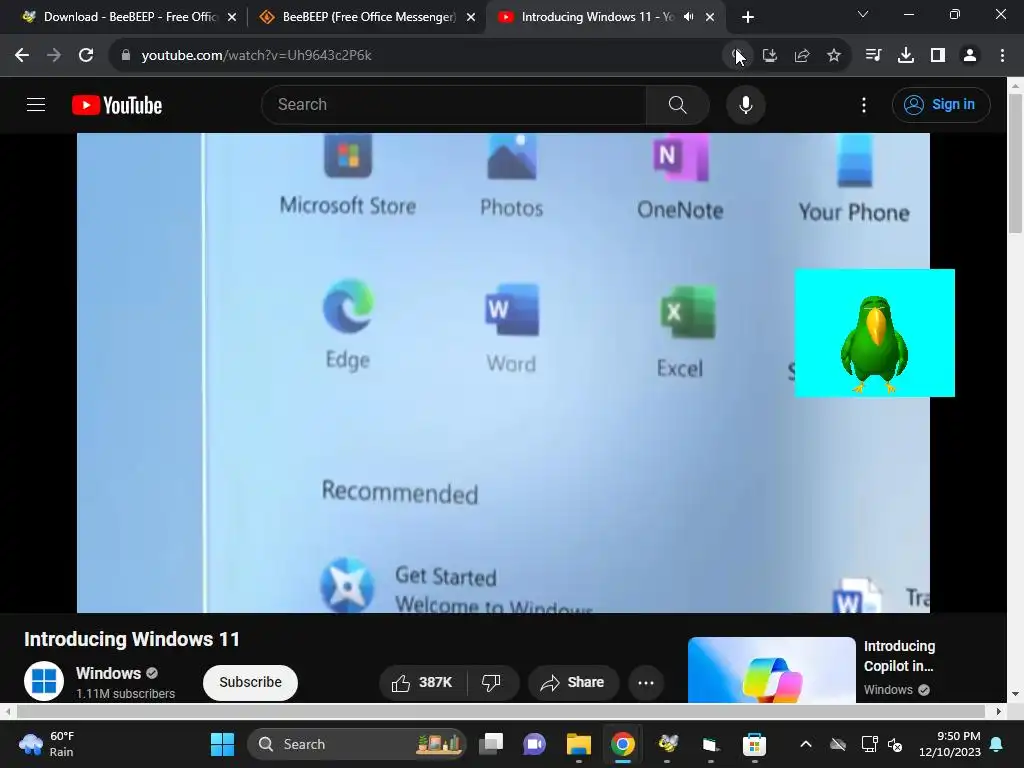Viewport: 1024px width, 768px height.
Task: Open Task View on taskbar
Action: click(491, 744)
